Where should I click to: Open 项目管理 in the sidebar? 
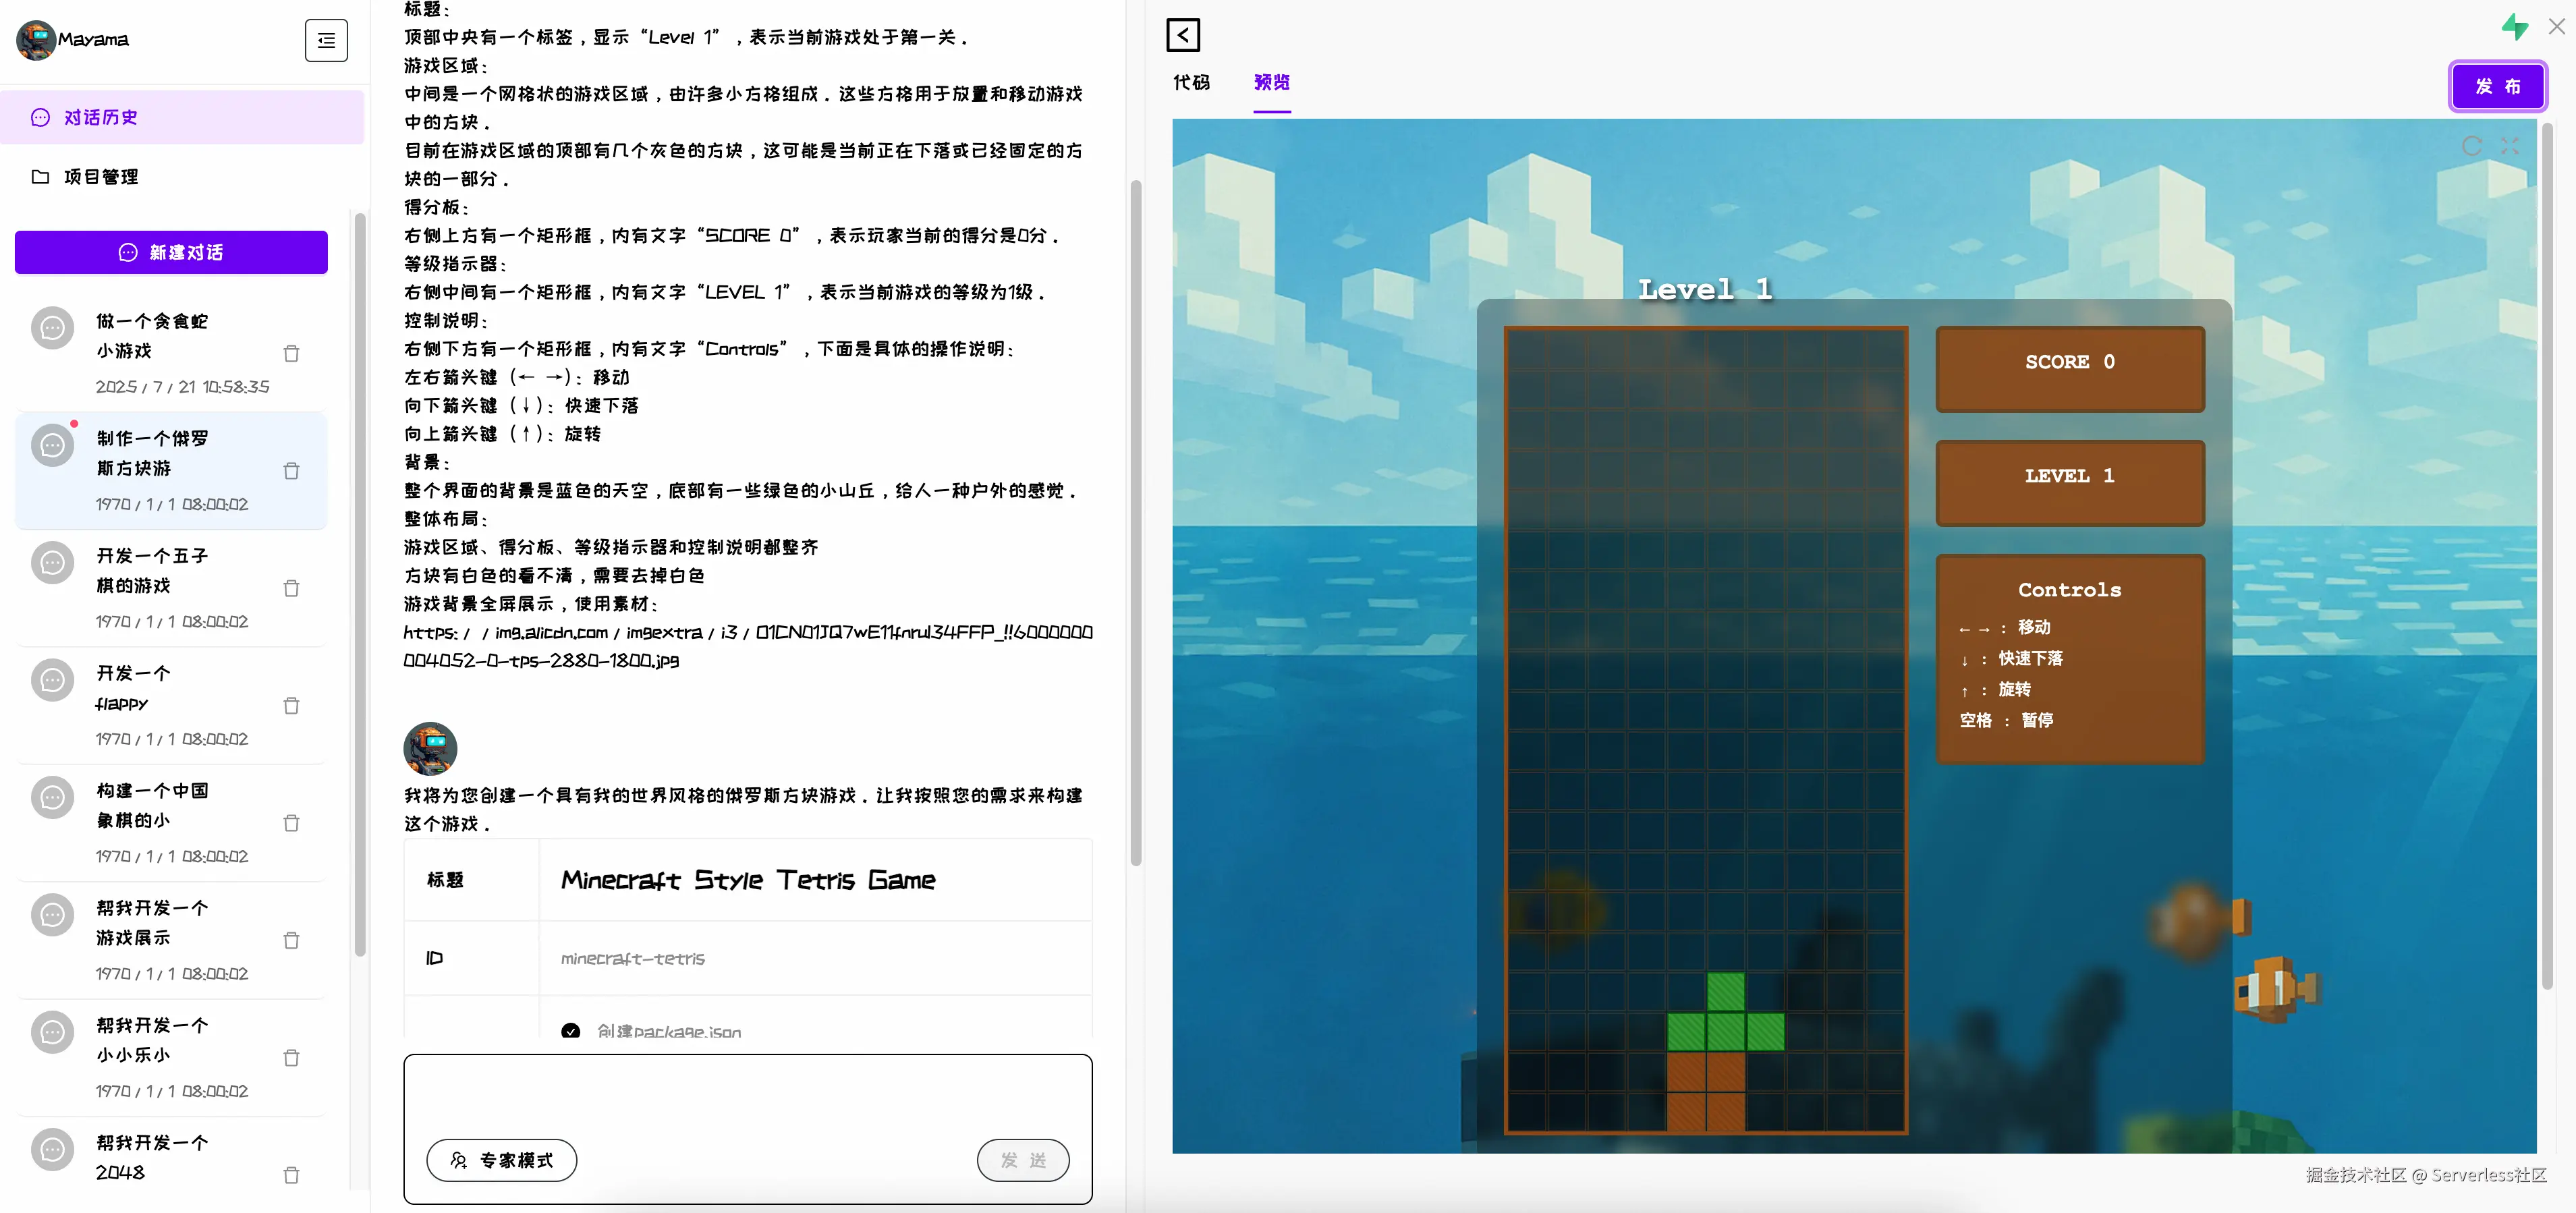pos(100,177)
